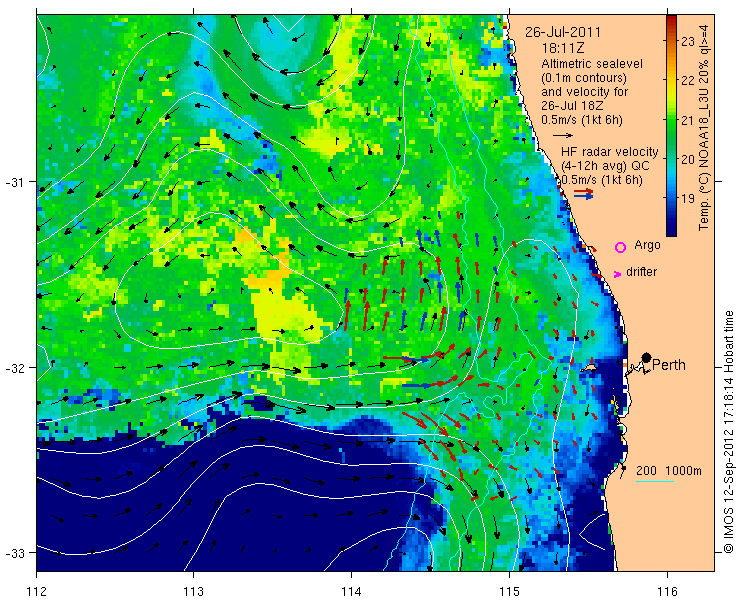Click the temperature color bar

pos(671,126)
